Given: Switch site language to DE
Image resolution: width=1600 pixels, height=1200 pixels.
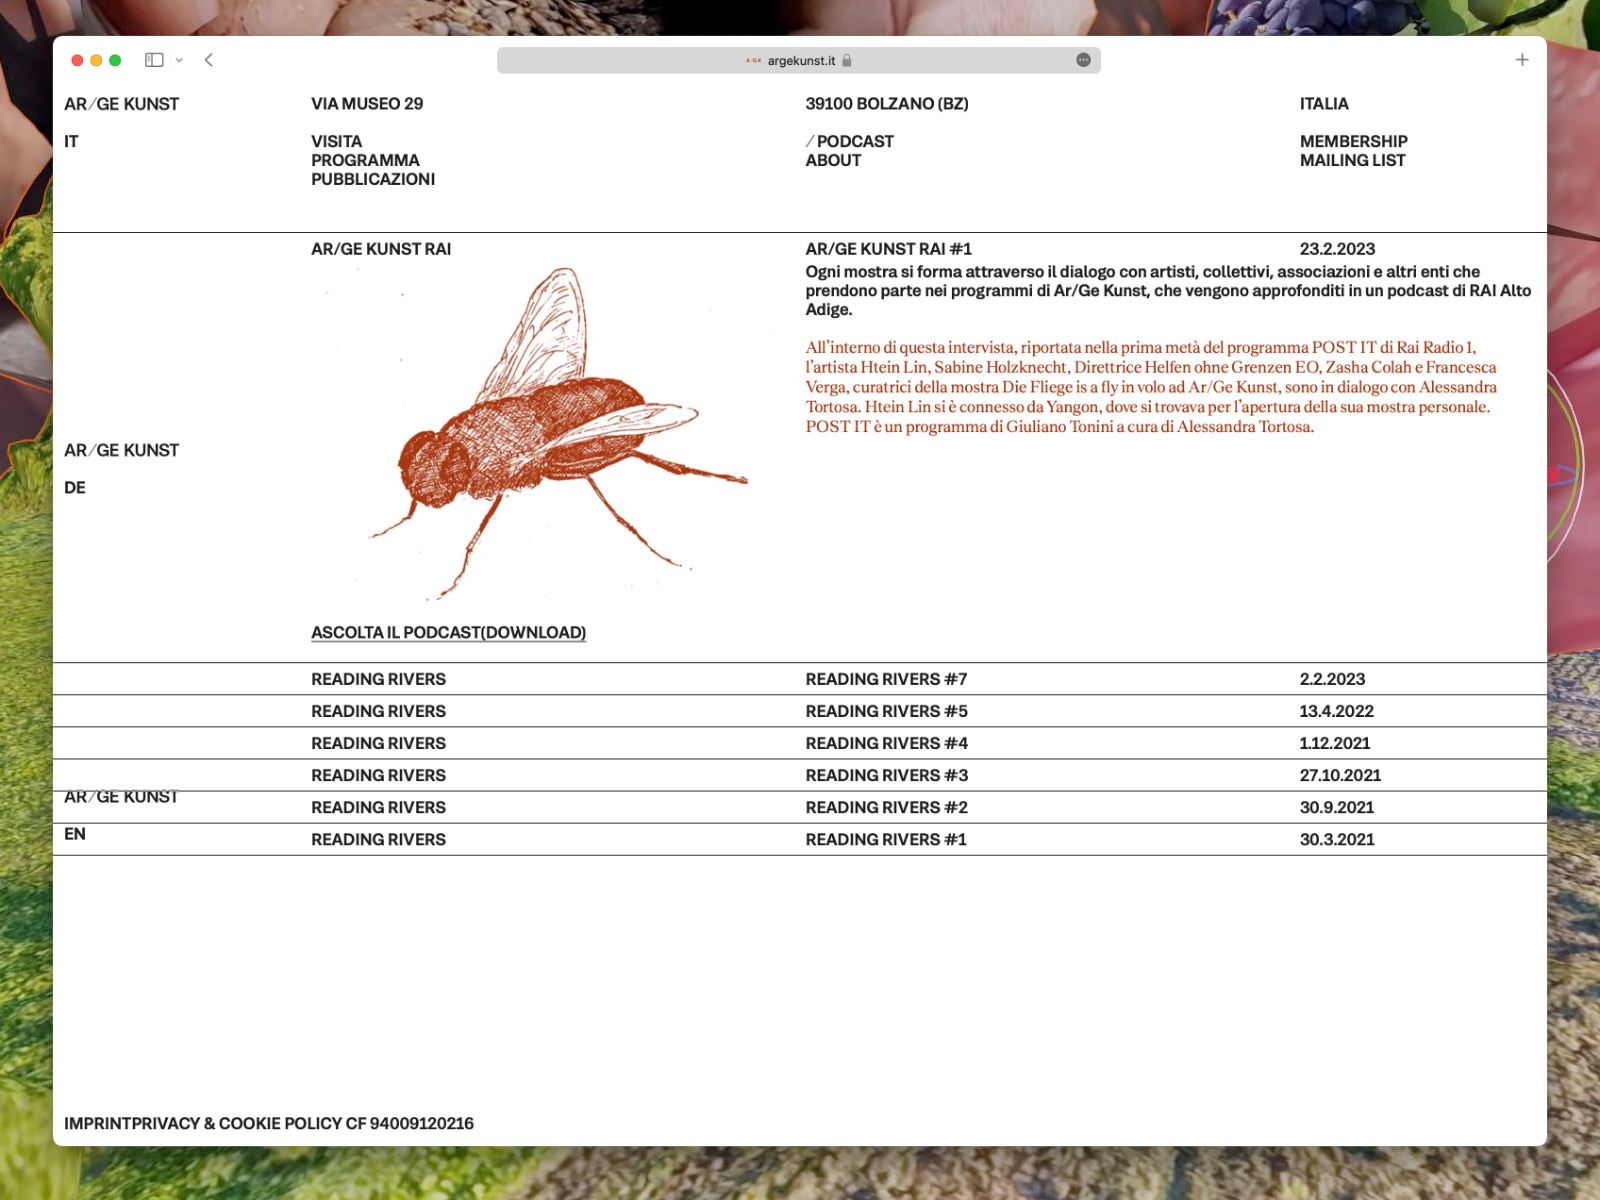Looking at the screenshot, I should [x=75, y=488].
